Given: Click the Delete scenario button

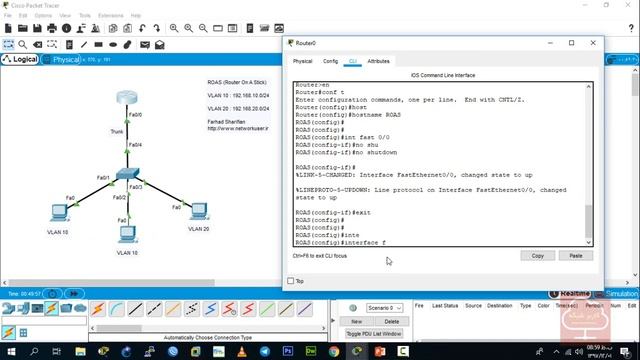Looking at the screenshot, I should (391, 322).
